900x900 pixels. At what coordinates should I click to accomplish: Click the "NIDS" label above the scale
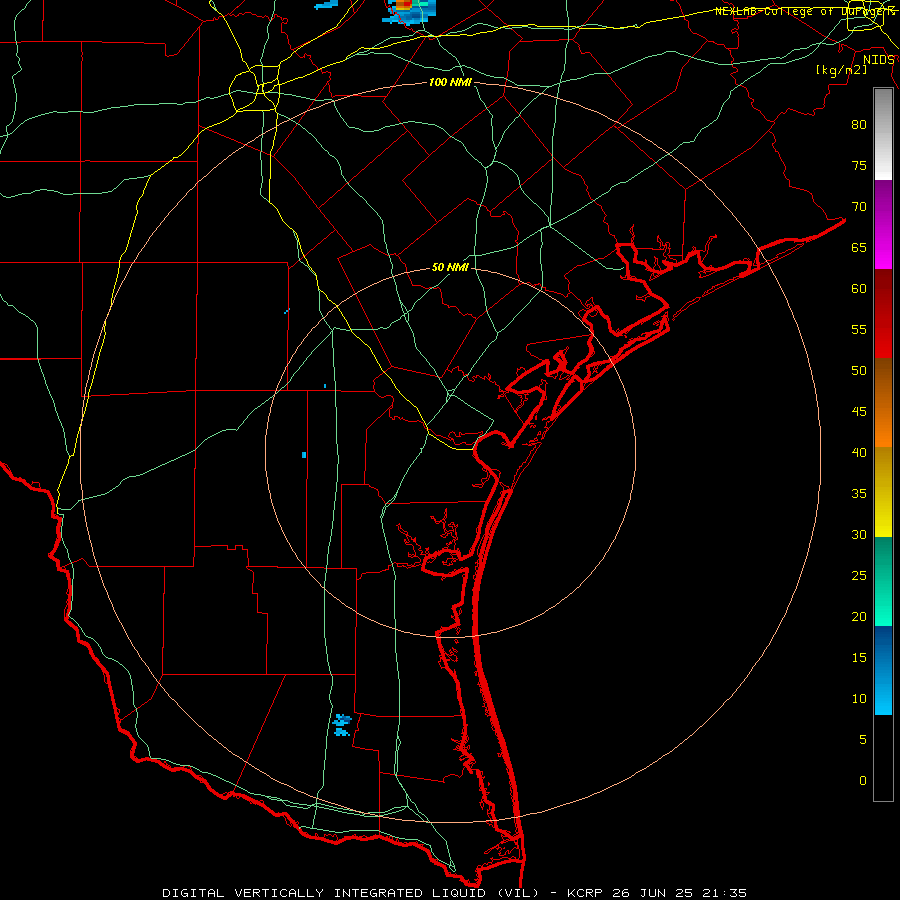click(x=878, y=60)
